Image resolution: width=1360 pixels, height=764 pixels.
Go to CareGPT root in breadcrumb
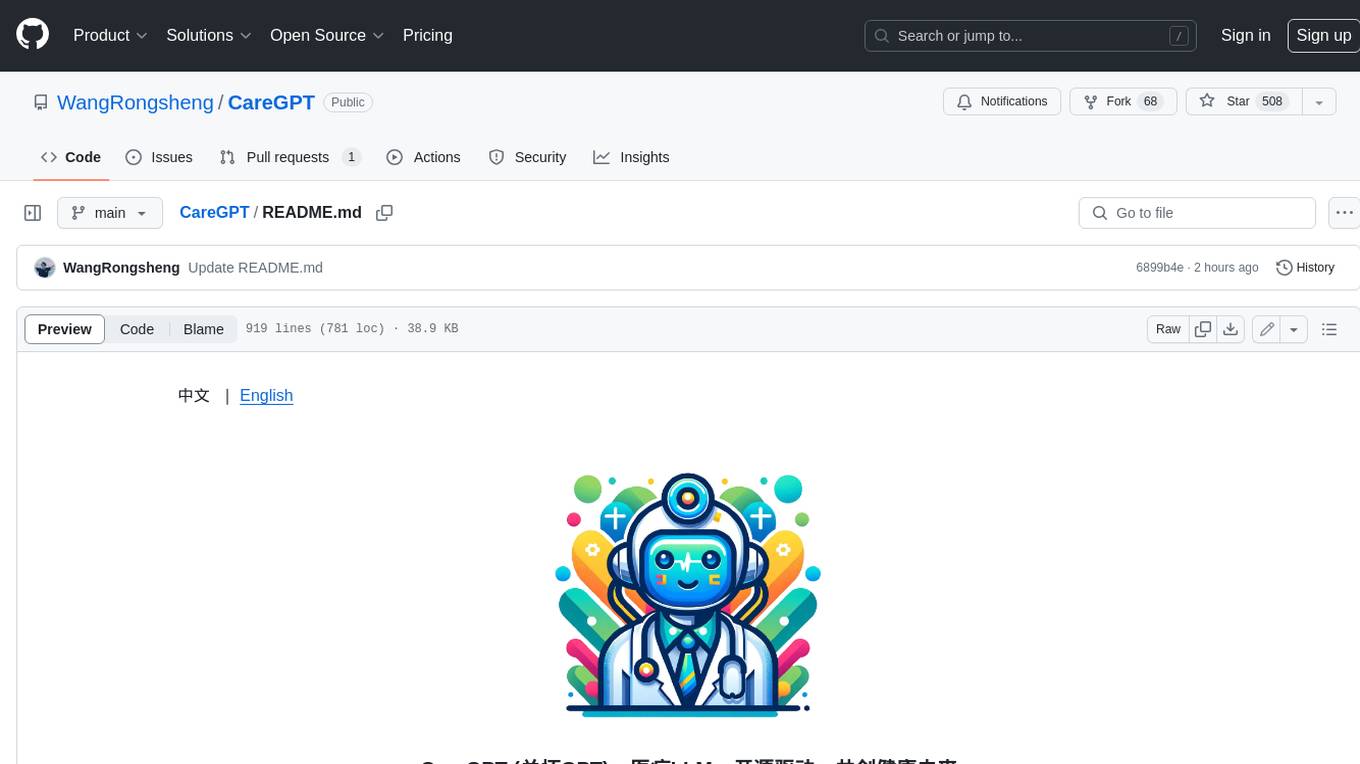214,213
